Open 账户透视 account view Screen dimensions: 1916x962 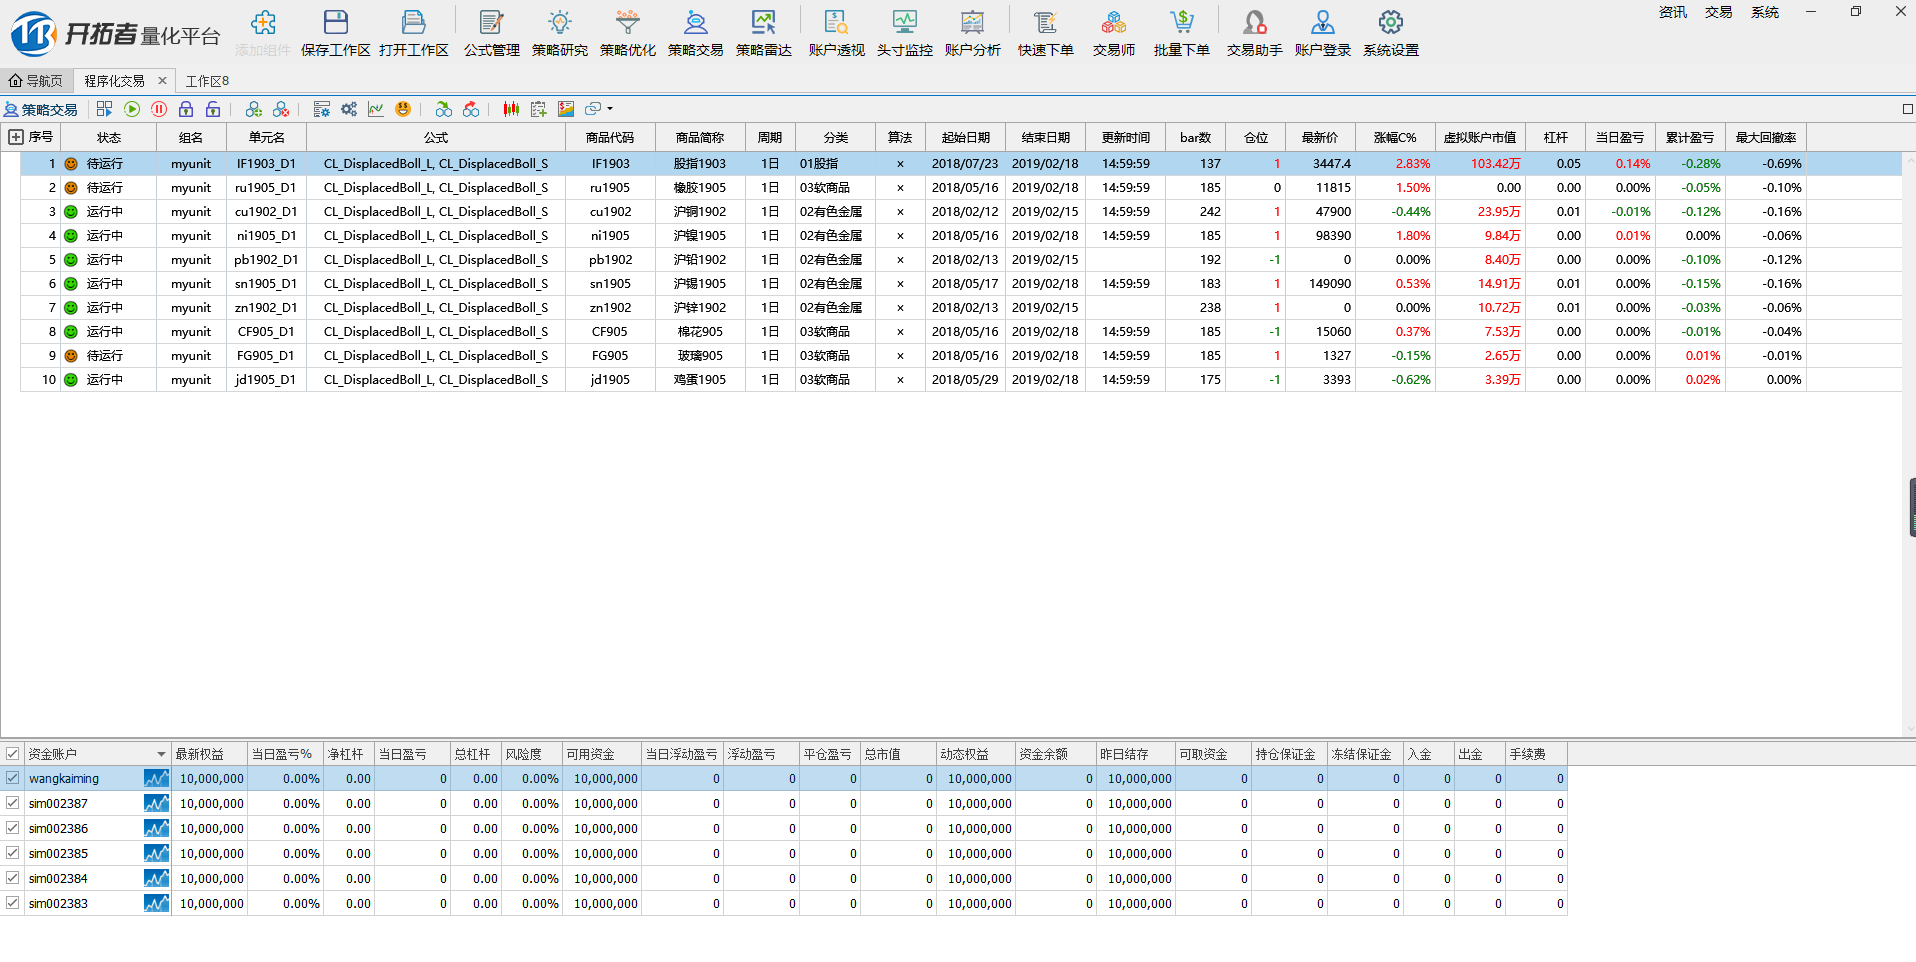[836, 33]
